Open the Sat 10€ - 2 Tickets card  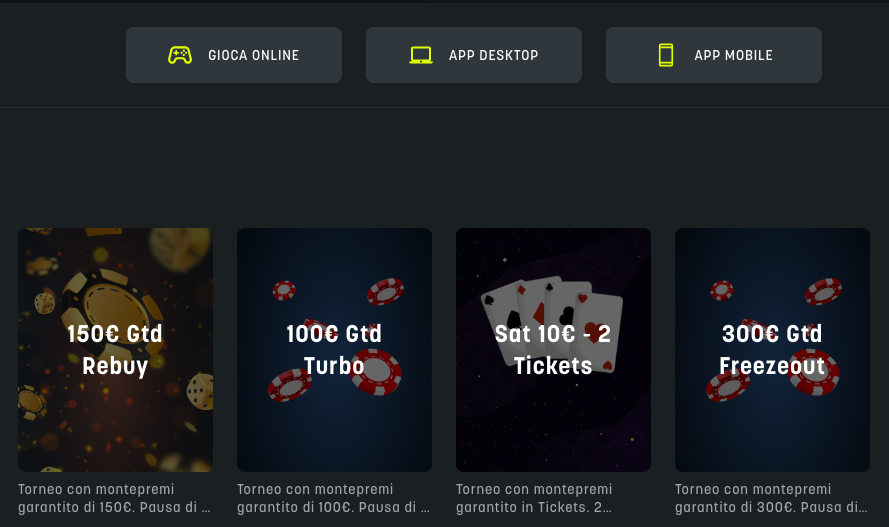click(x=553, y=350)
